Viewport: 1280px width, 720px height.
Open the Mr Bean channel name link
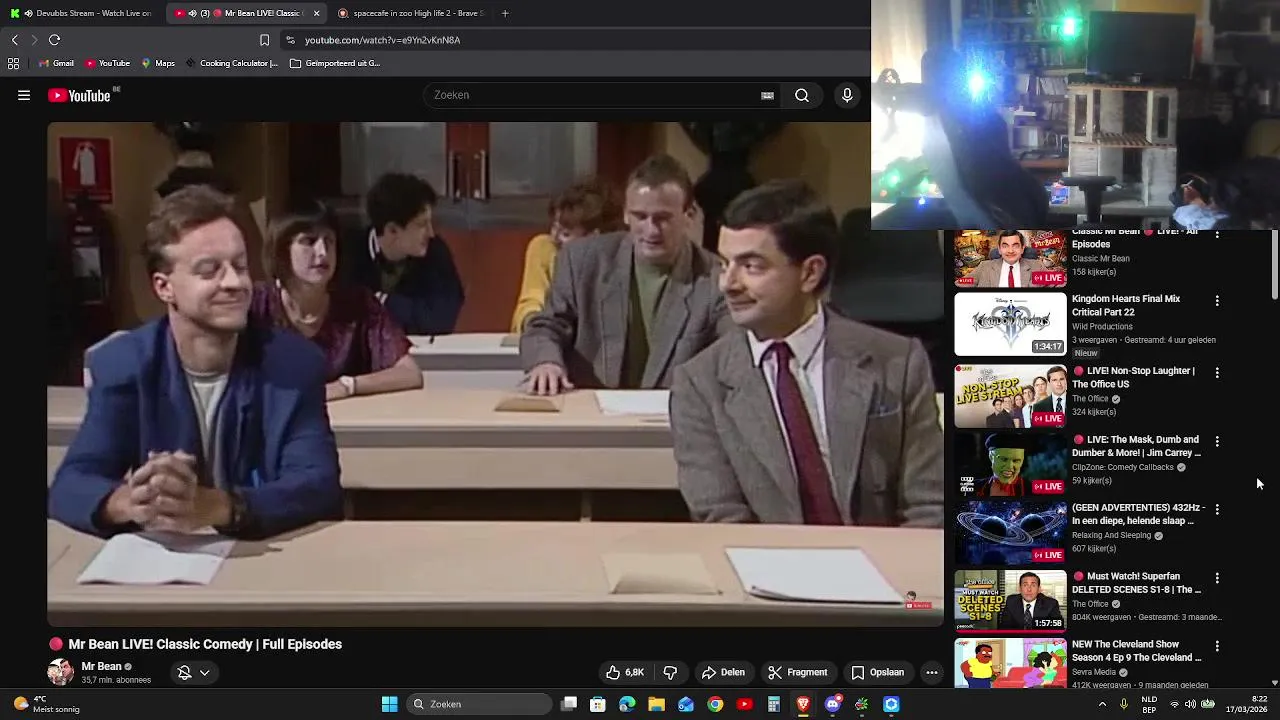coord(101,666)
